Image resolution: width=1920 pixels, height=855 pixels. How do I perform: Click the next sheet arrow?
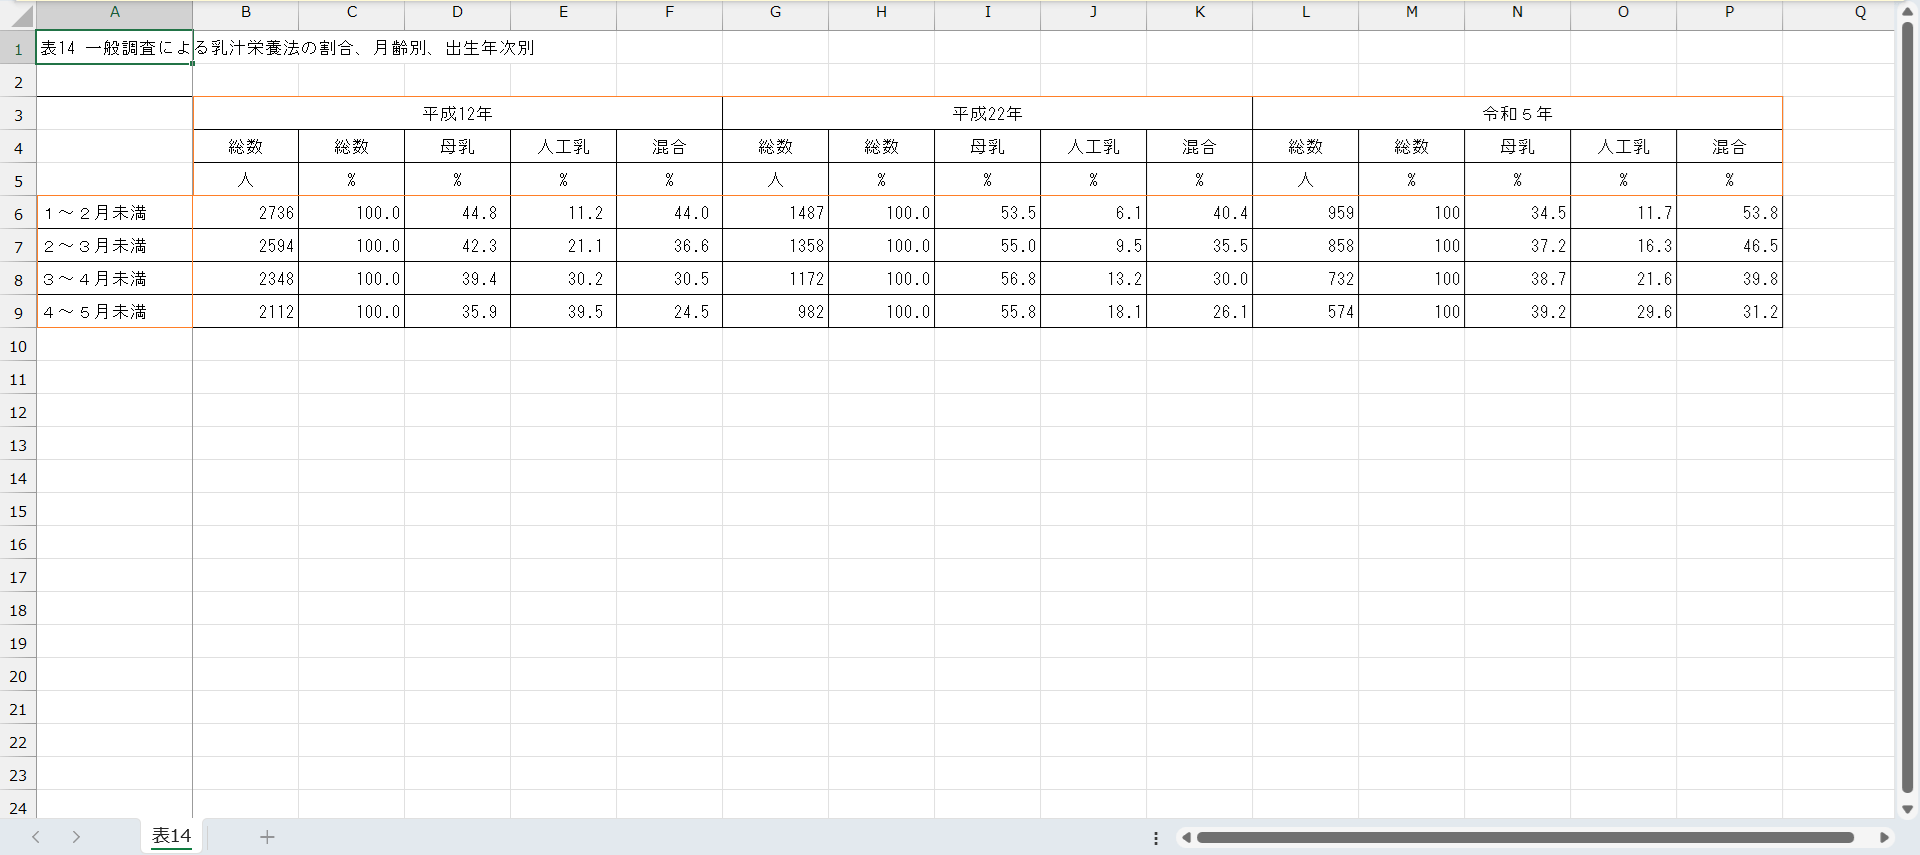[x=76, y=837]
